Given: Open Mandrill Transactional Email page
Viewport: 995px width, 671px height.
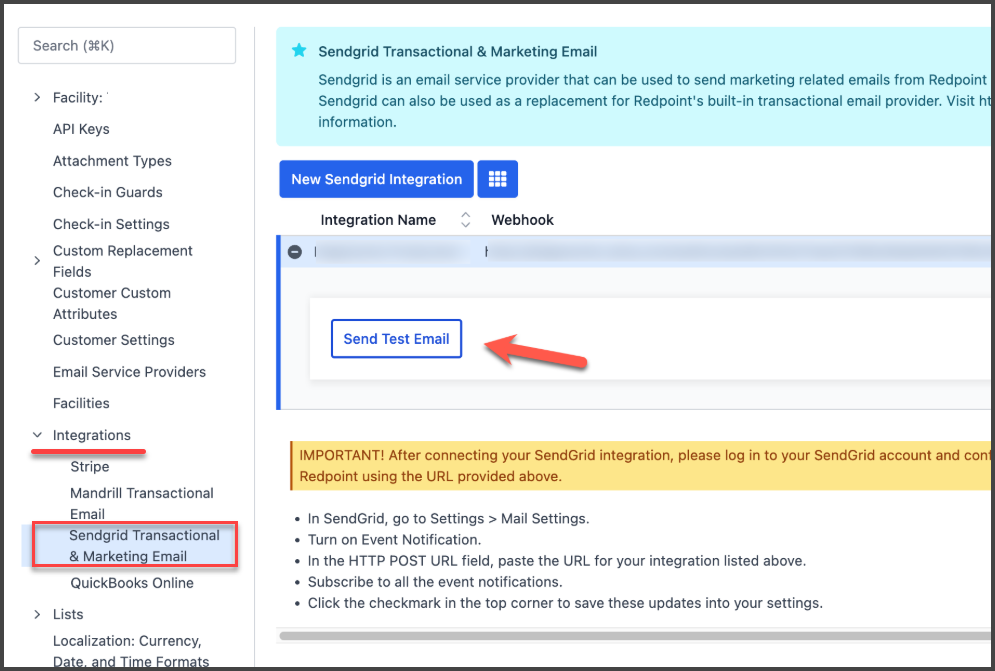Looking at the screenshot, I should tap(141, 503).
